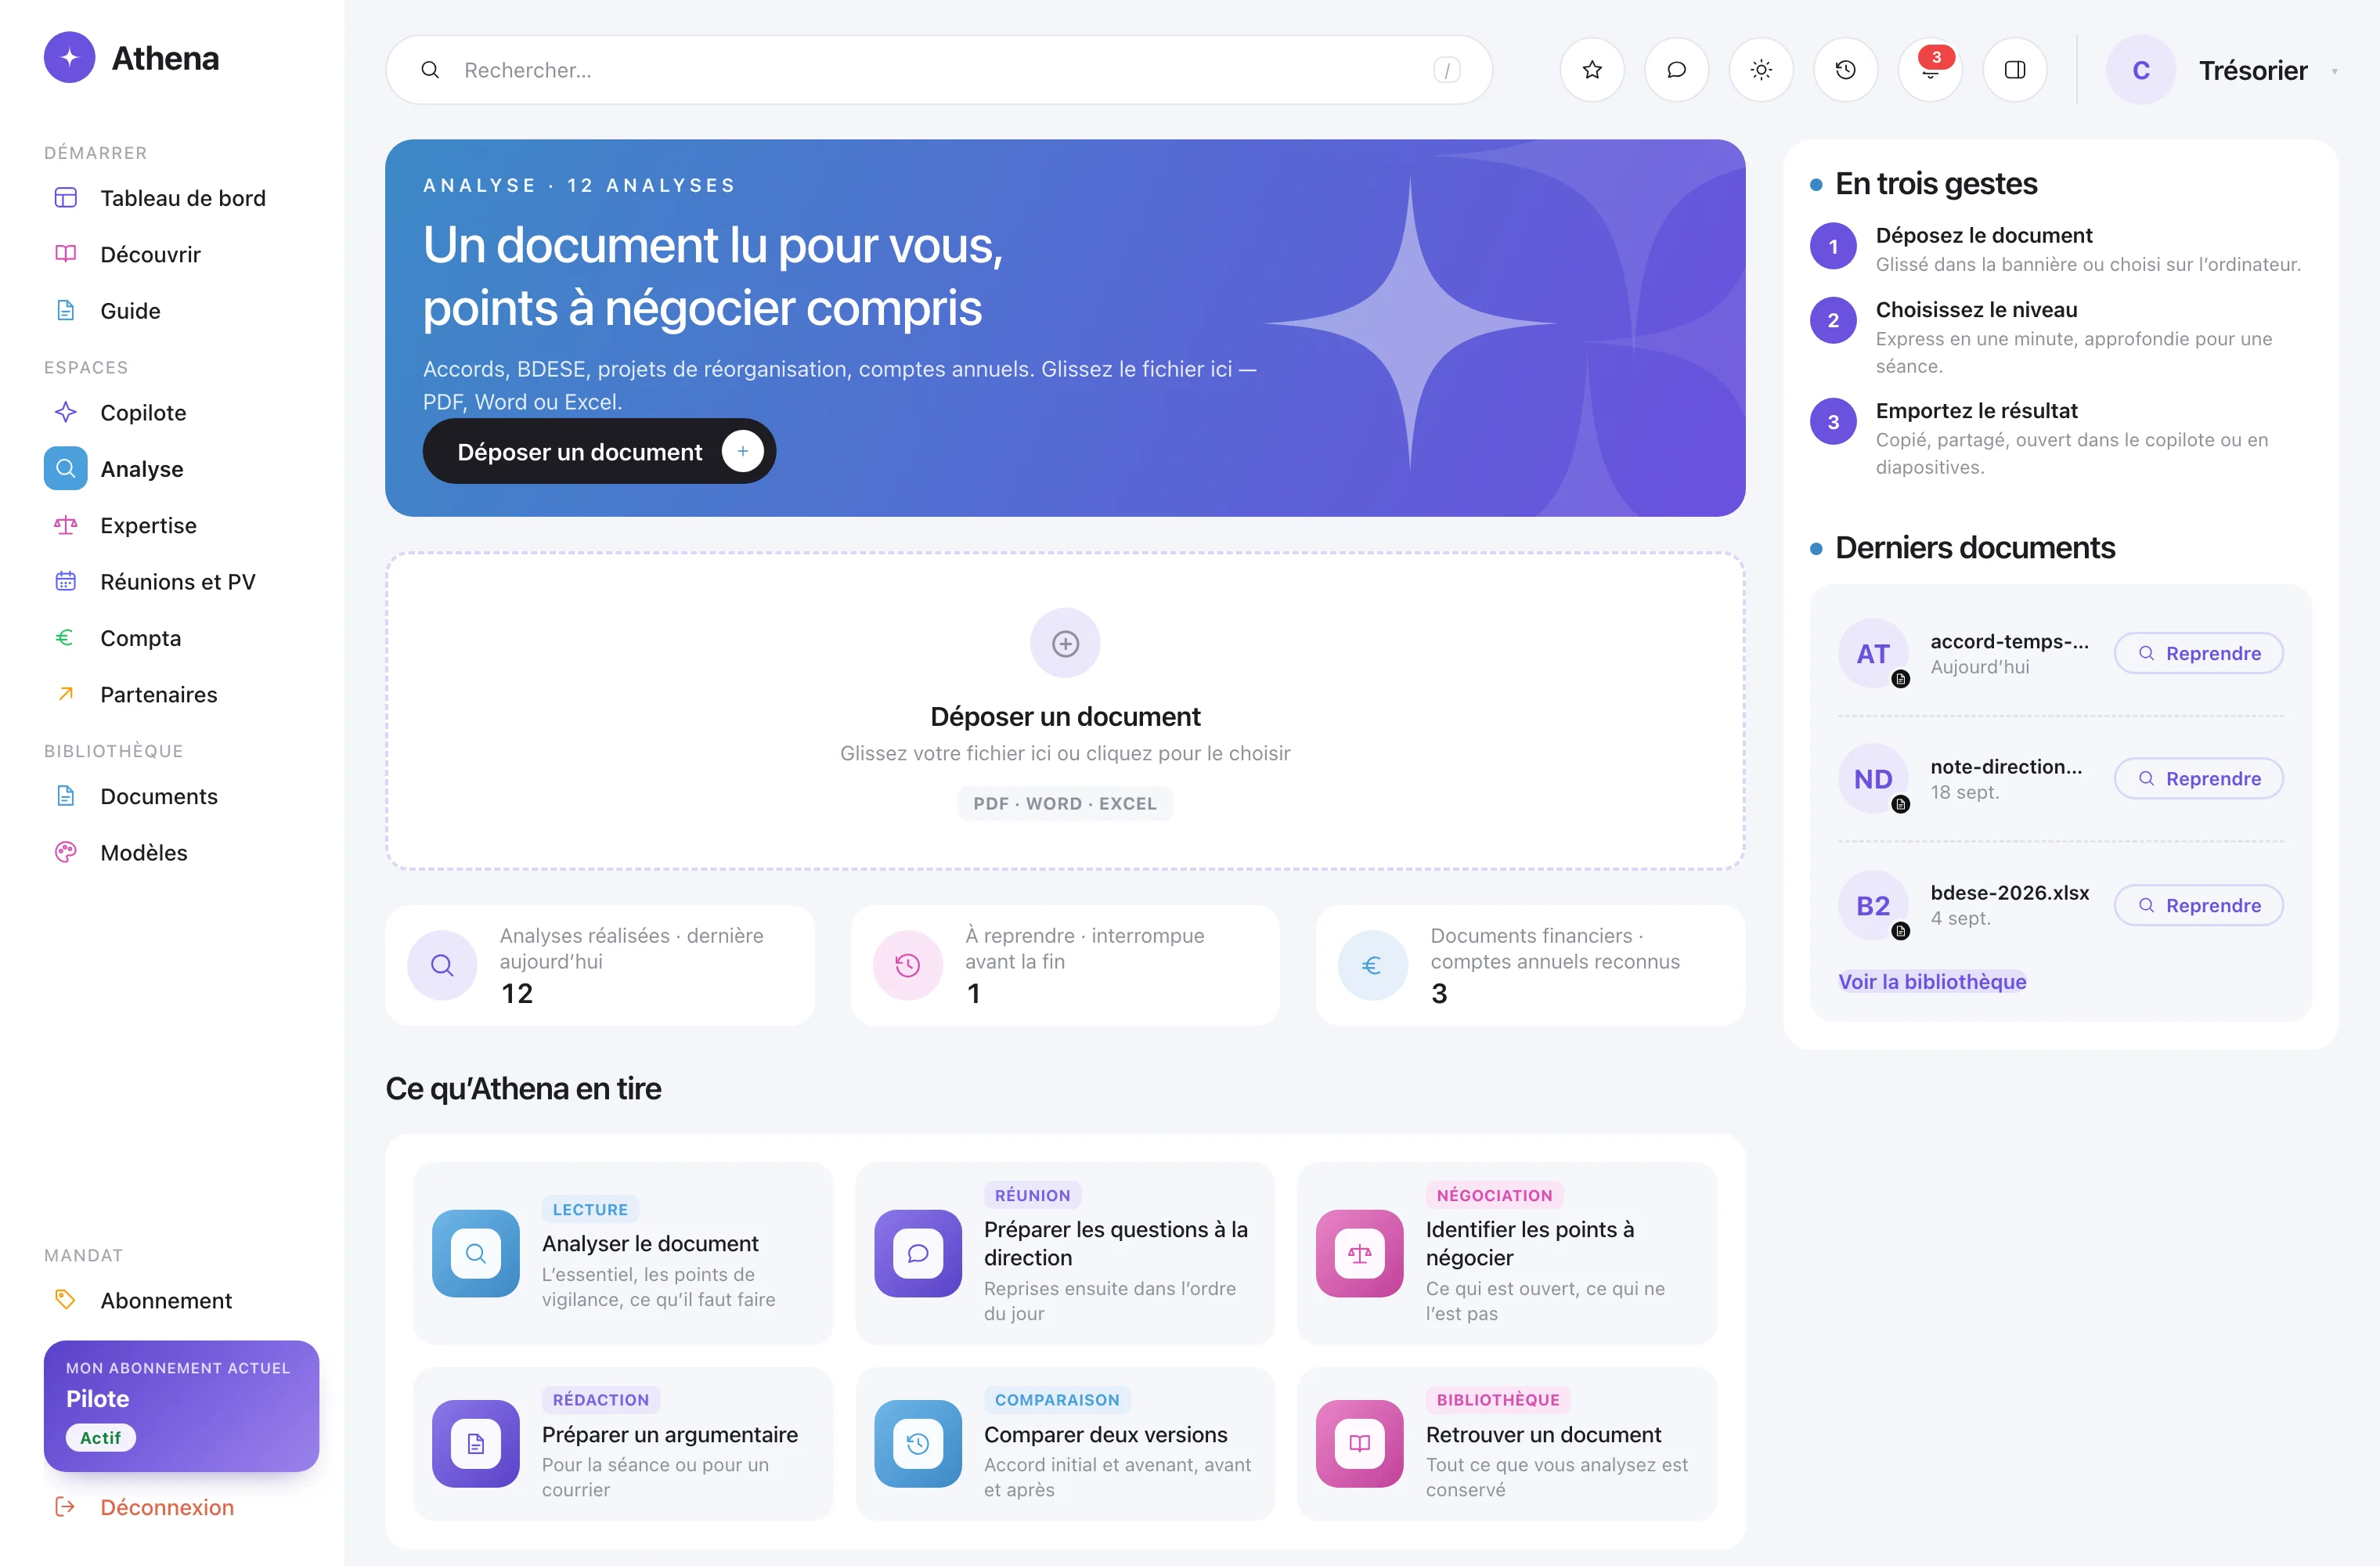The image size is (2380, 1566).
Task: Click the Retrouver un document book icon
Action: [x=1359, y=1444]
